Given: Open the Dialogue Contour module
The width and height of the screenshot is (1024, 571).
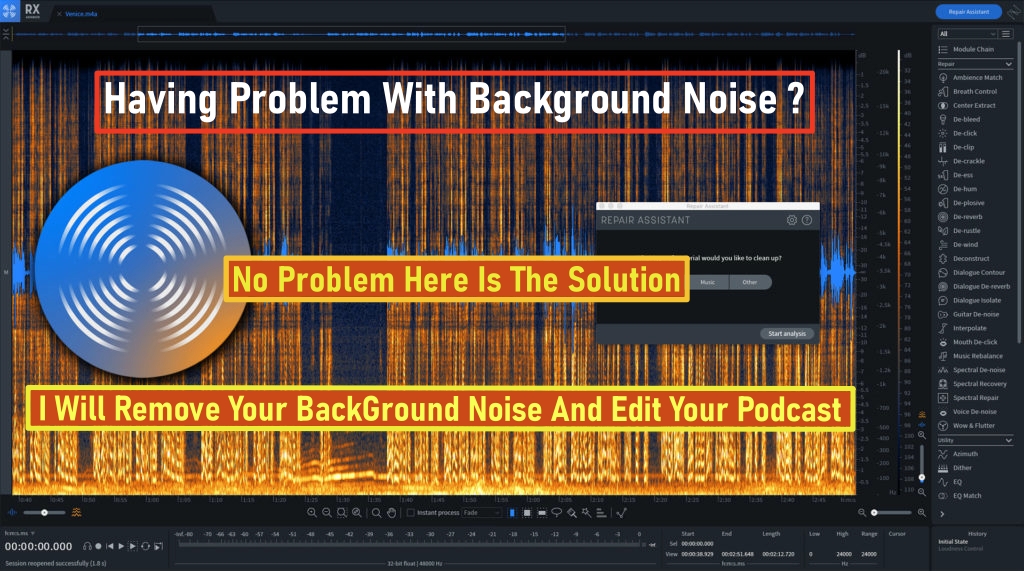Looking at the screenshot, I should coord(972,272).
